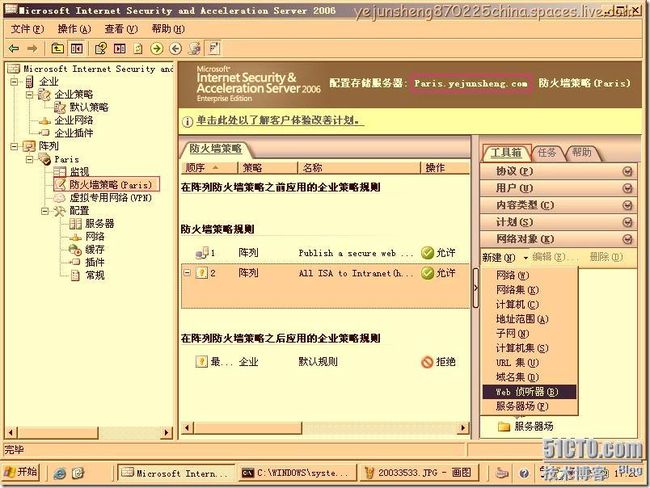Choose 网络(N) from the new menu
Image resolution: width=650 pixels, height=488 pixels.
(x=529, y=275)
